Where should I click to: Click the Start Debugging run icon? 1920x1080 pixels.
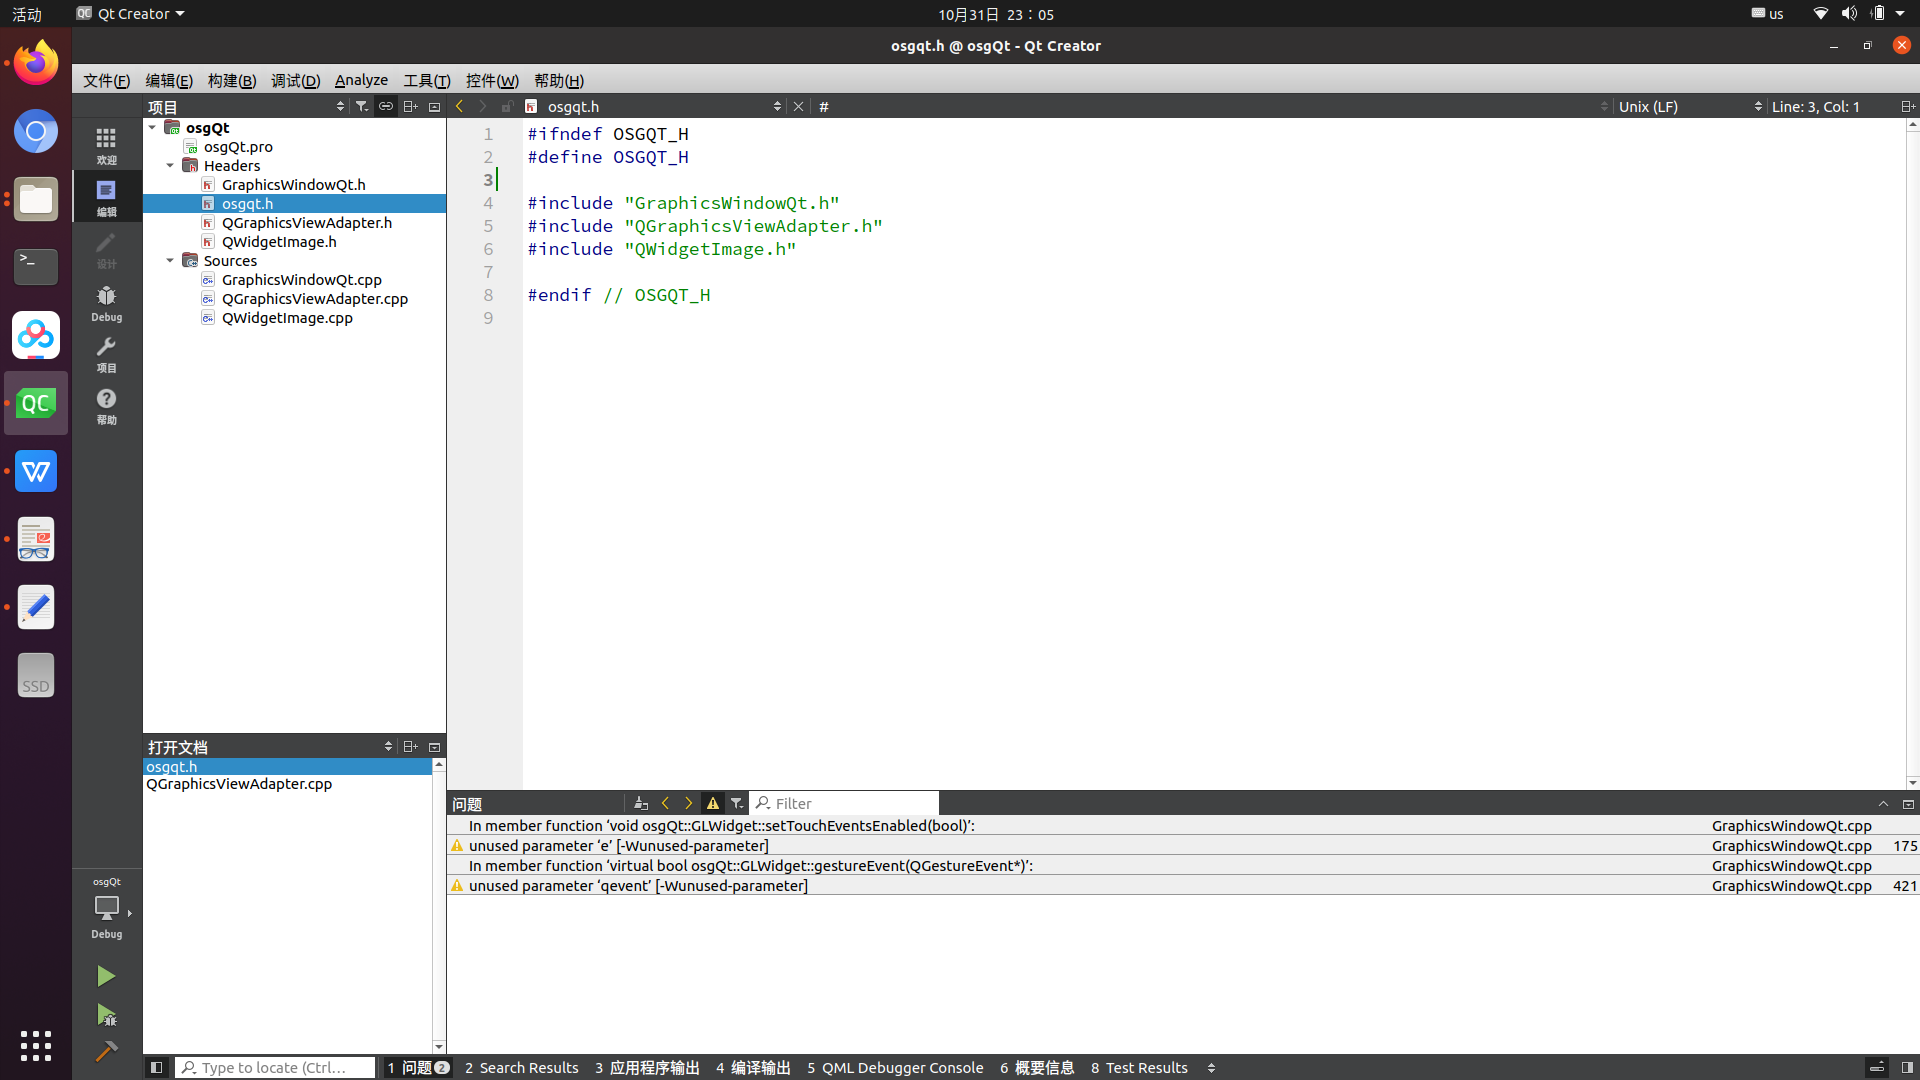click(106, 1015)
